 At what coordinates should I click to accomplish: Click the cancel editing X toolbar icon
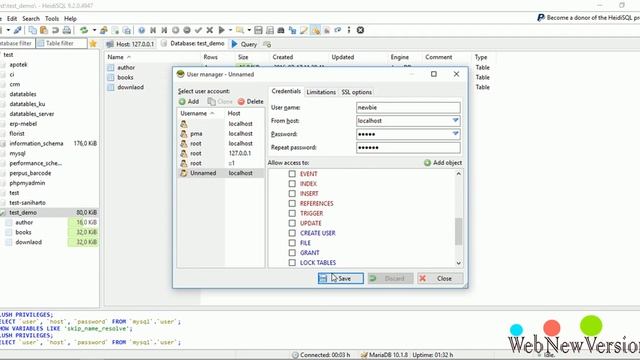click(x=209, y=30)
